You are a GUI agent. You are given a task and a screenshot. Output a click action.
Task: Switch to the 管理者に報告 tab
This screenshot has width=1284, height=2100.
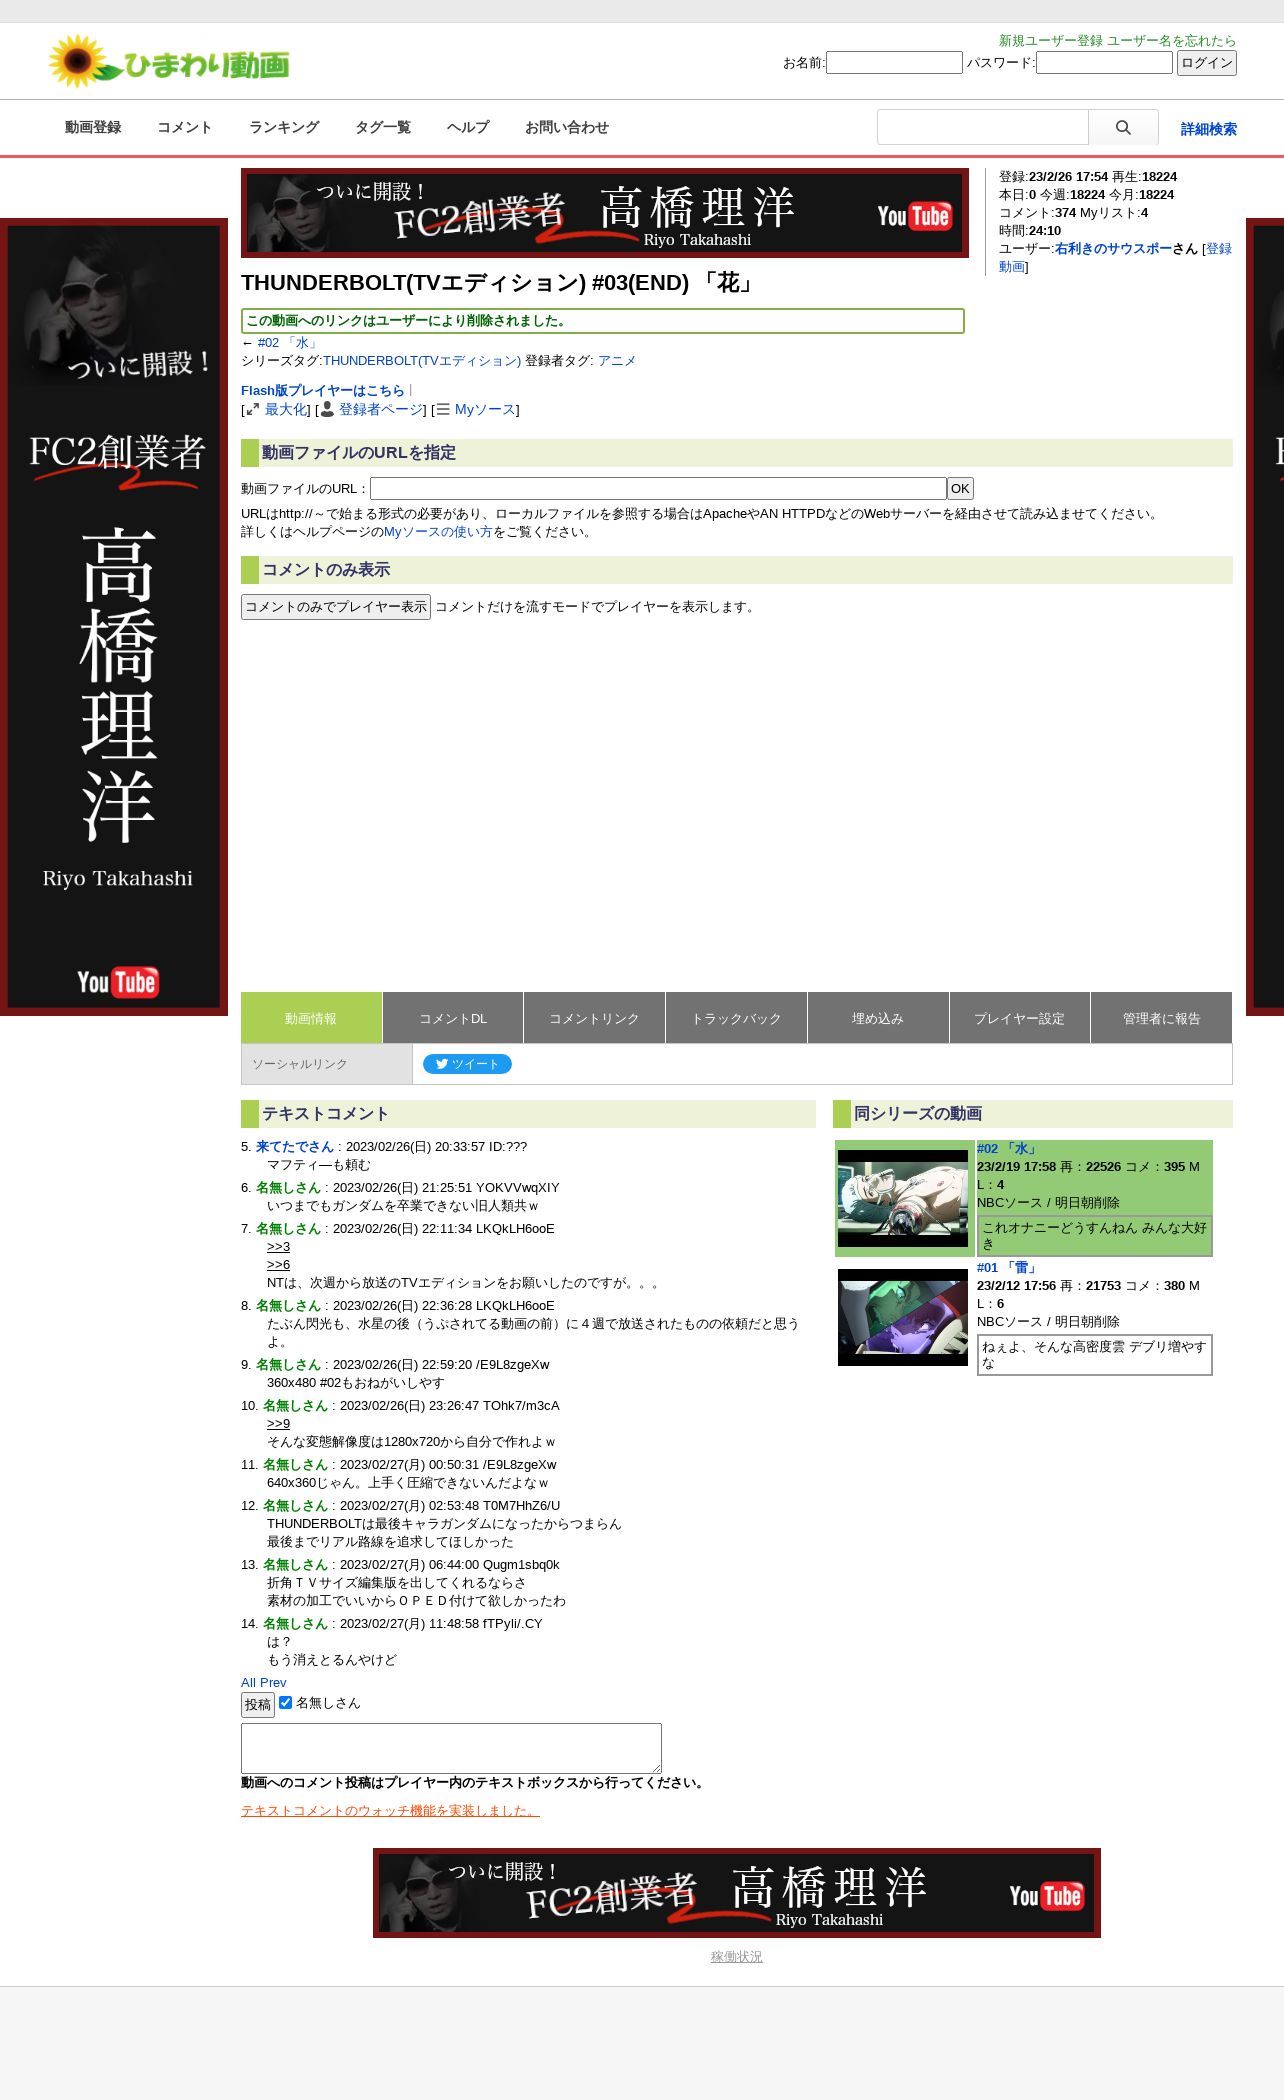click(x=1161, y=1018)
